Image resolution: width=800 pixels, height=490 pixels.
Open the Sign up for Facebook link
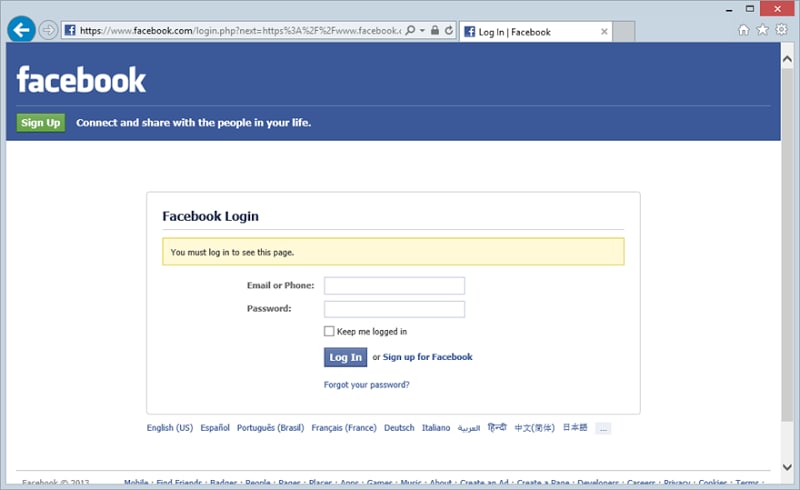[428, 357]
